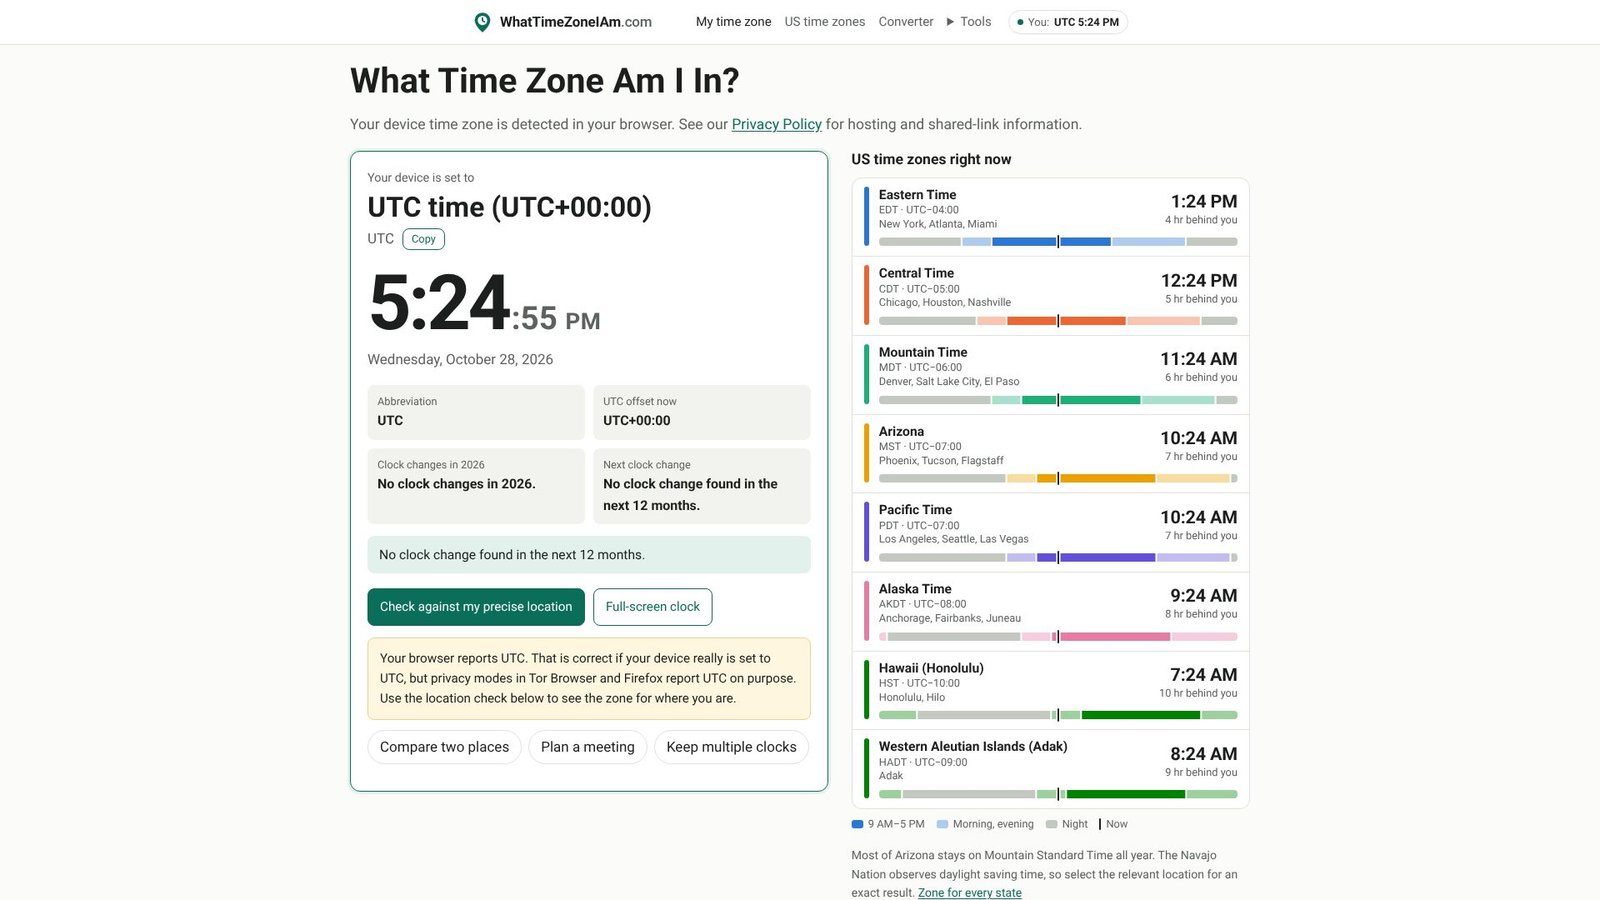The width and height of the screenshot is (1600, 900).
Task: Select Compare two places chip
Action: pos(444,747)
